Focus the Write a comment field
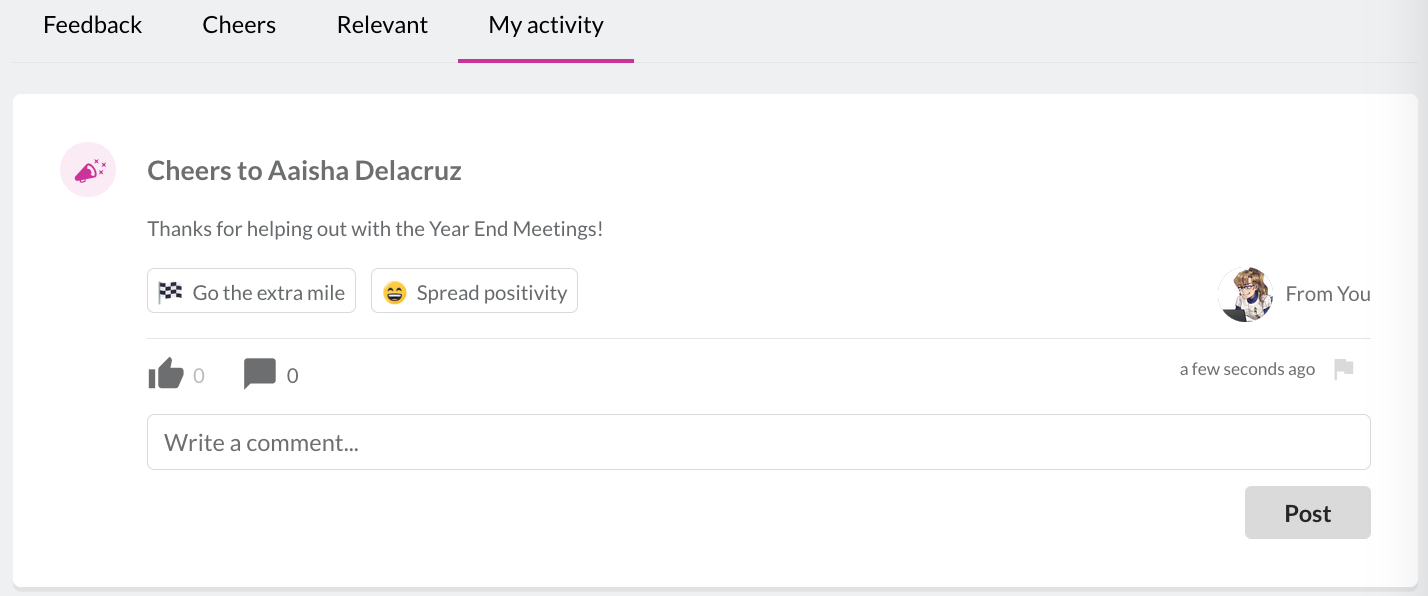This screenshot has width=1428, height=596. click(758, 442)
